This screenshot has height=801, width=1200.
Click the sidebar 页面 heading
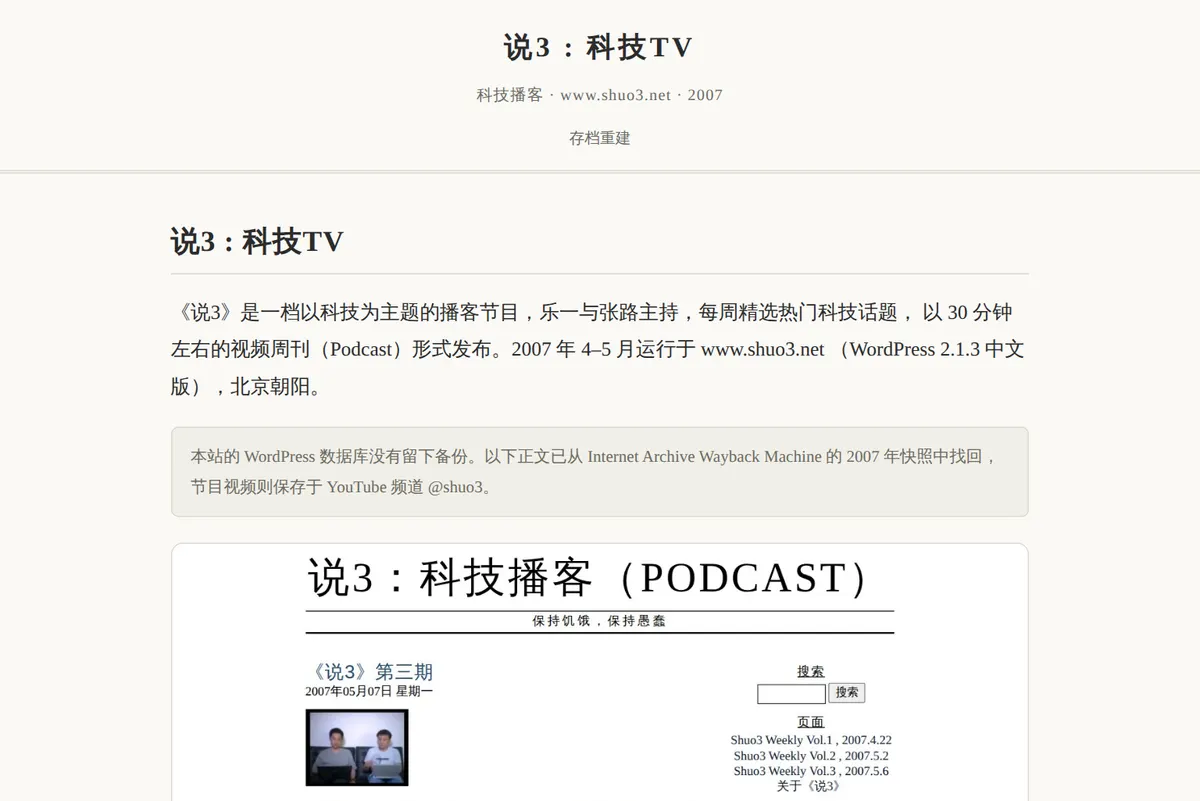click(x=811, y=722)
